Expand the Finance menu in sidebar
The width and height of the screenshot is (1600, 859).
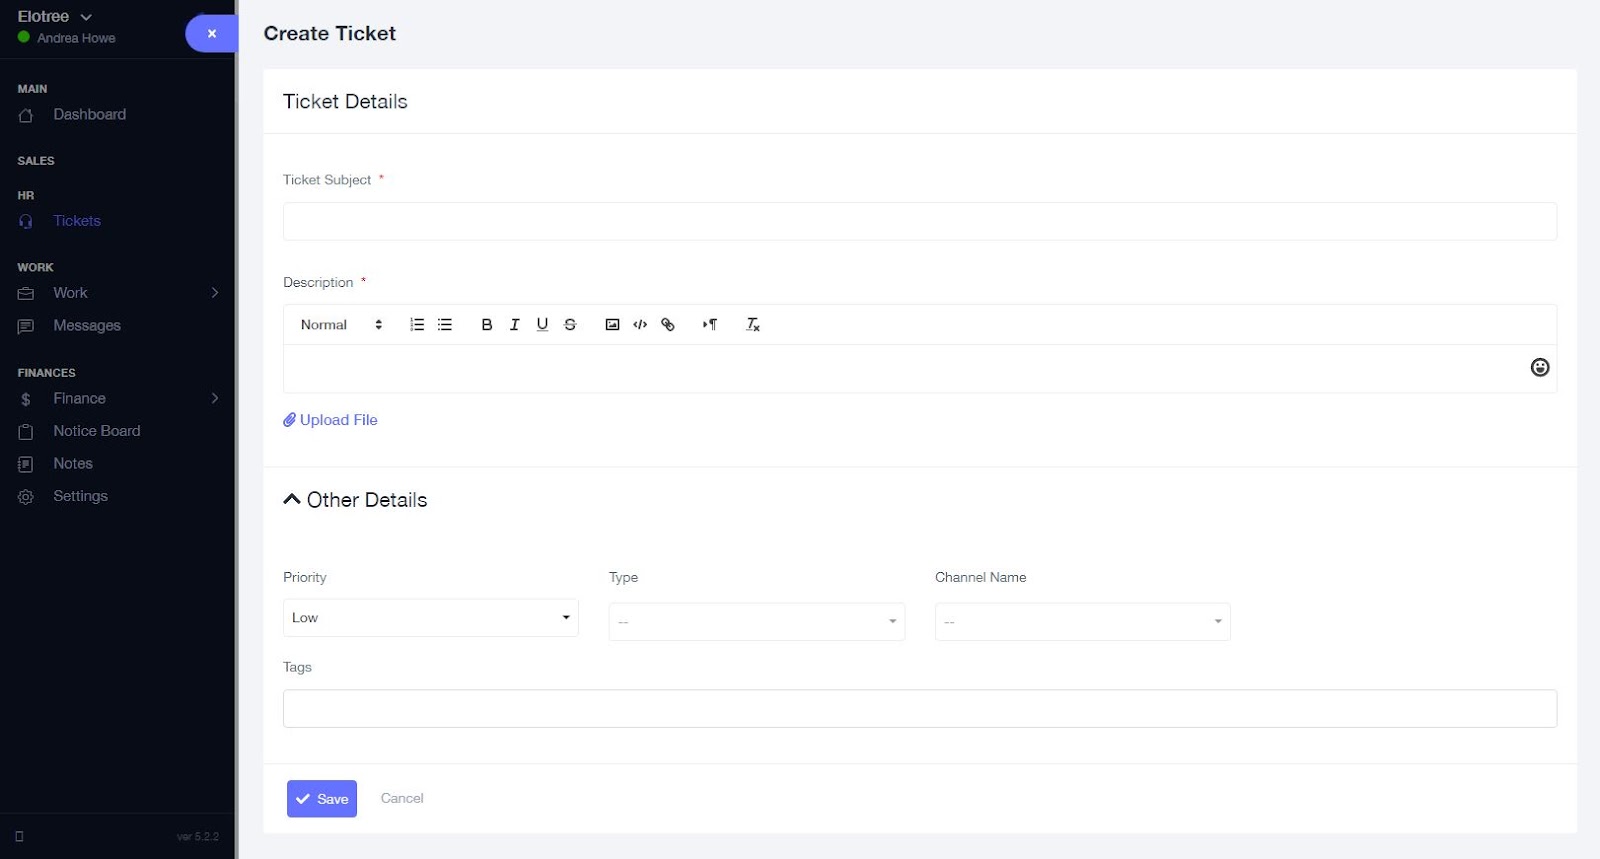tap(118, 399)
